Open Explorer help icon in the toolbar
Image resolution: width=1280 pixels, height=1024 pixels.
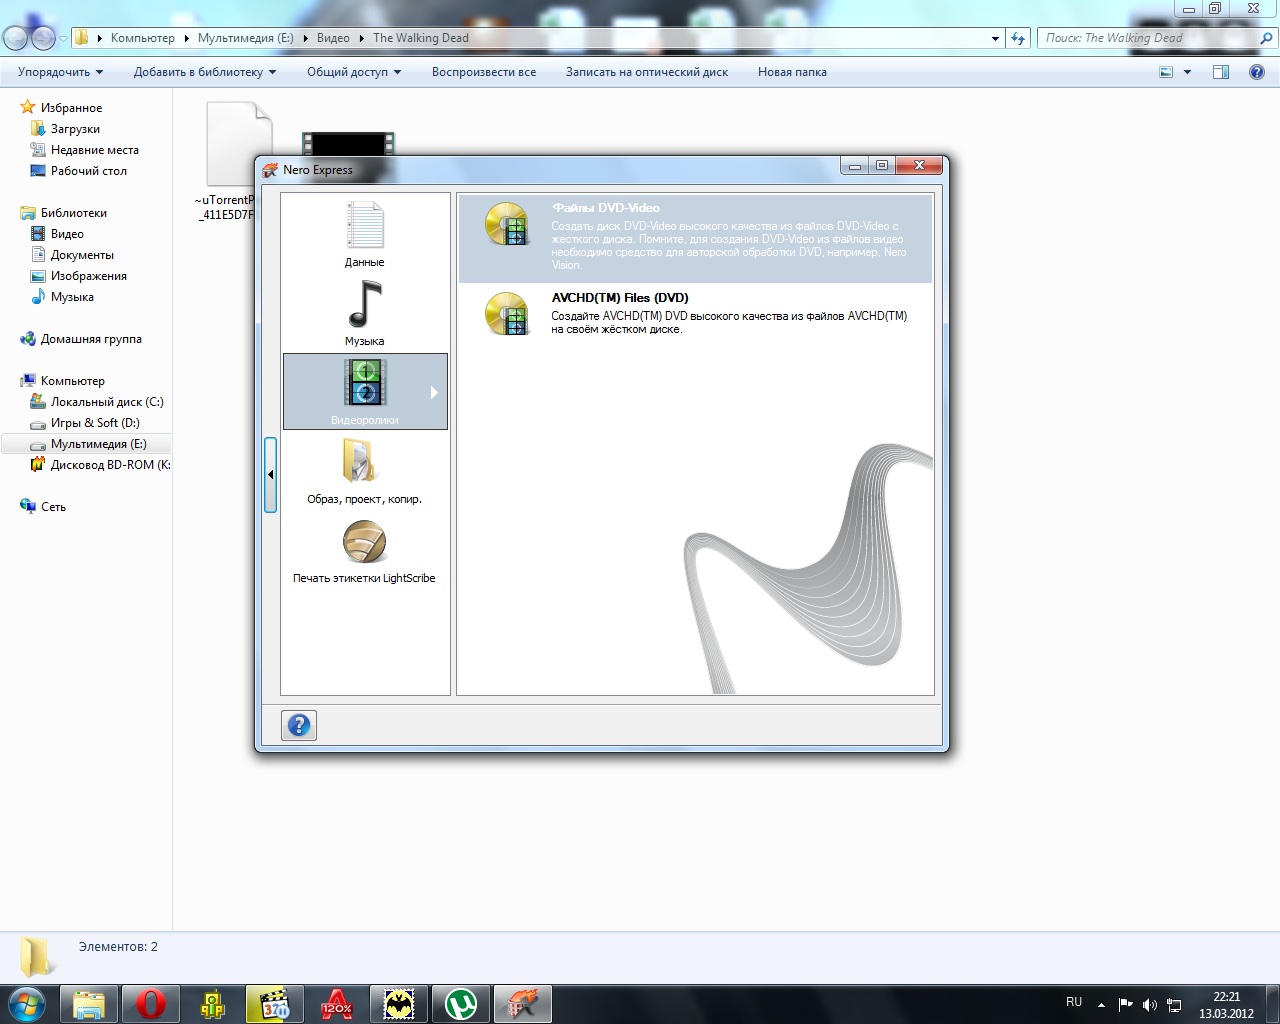click(x=1257, y=72)
